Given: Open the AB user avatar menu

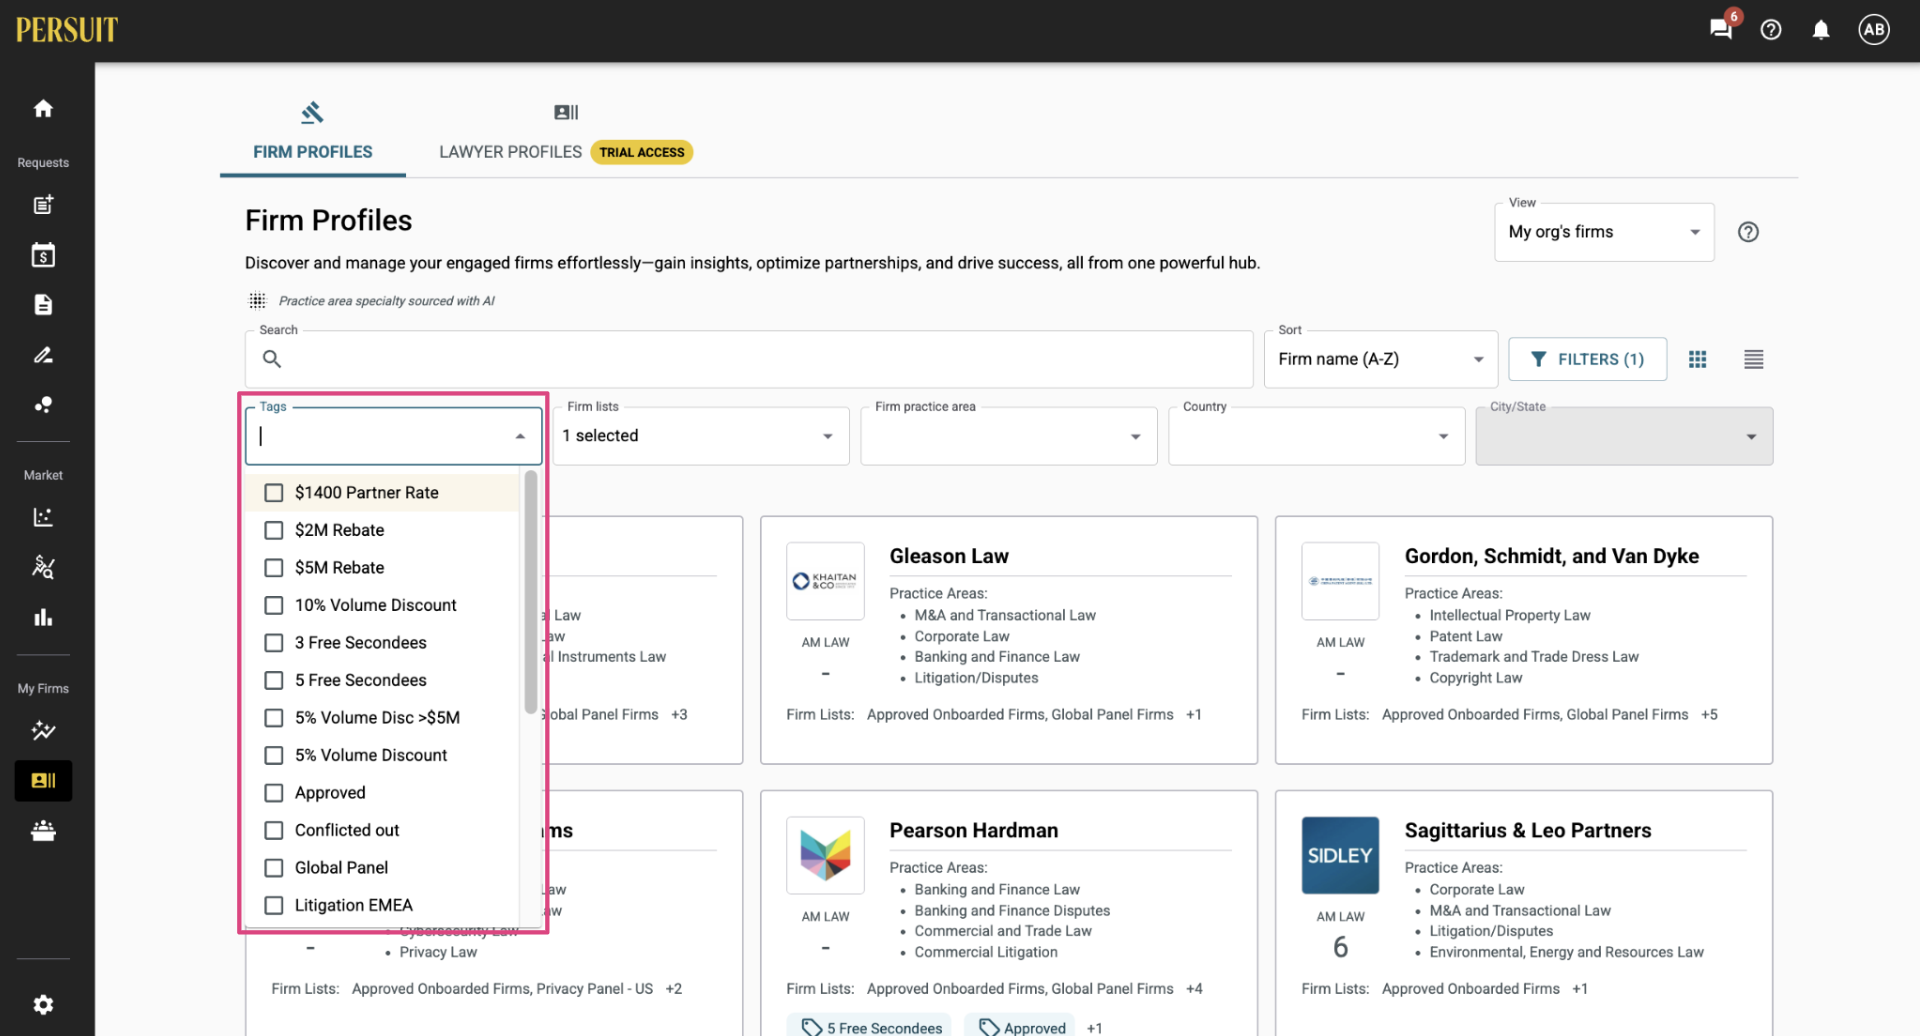Looking at the screenshot, I should pyautogui.click(x=1874, y=30).
